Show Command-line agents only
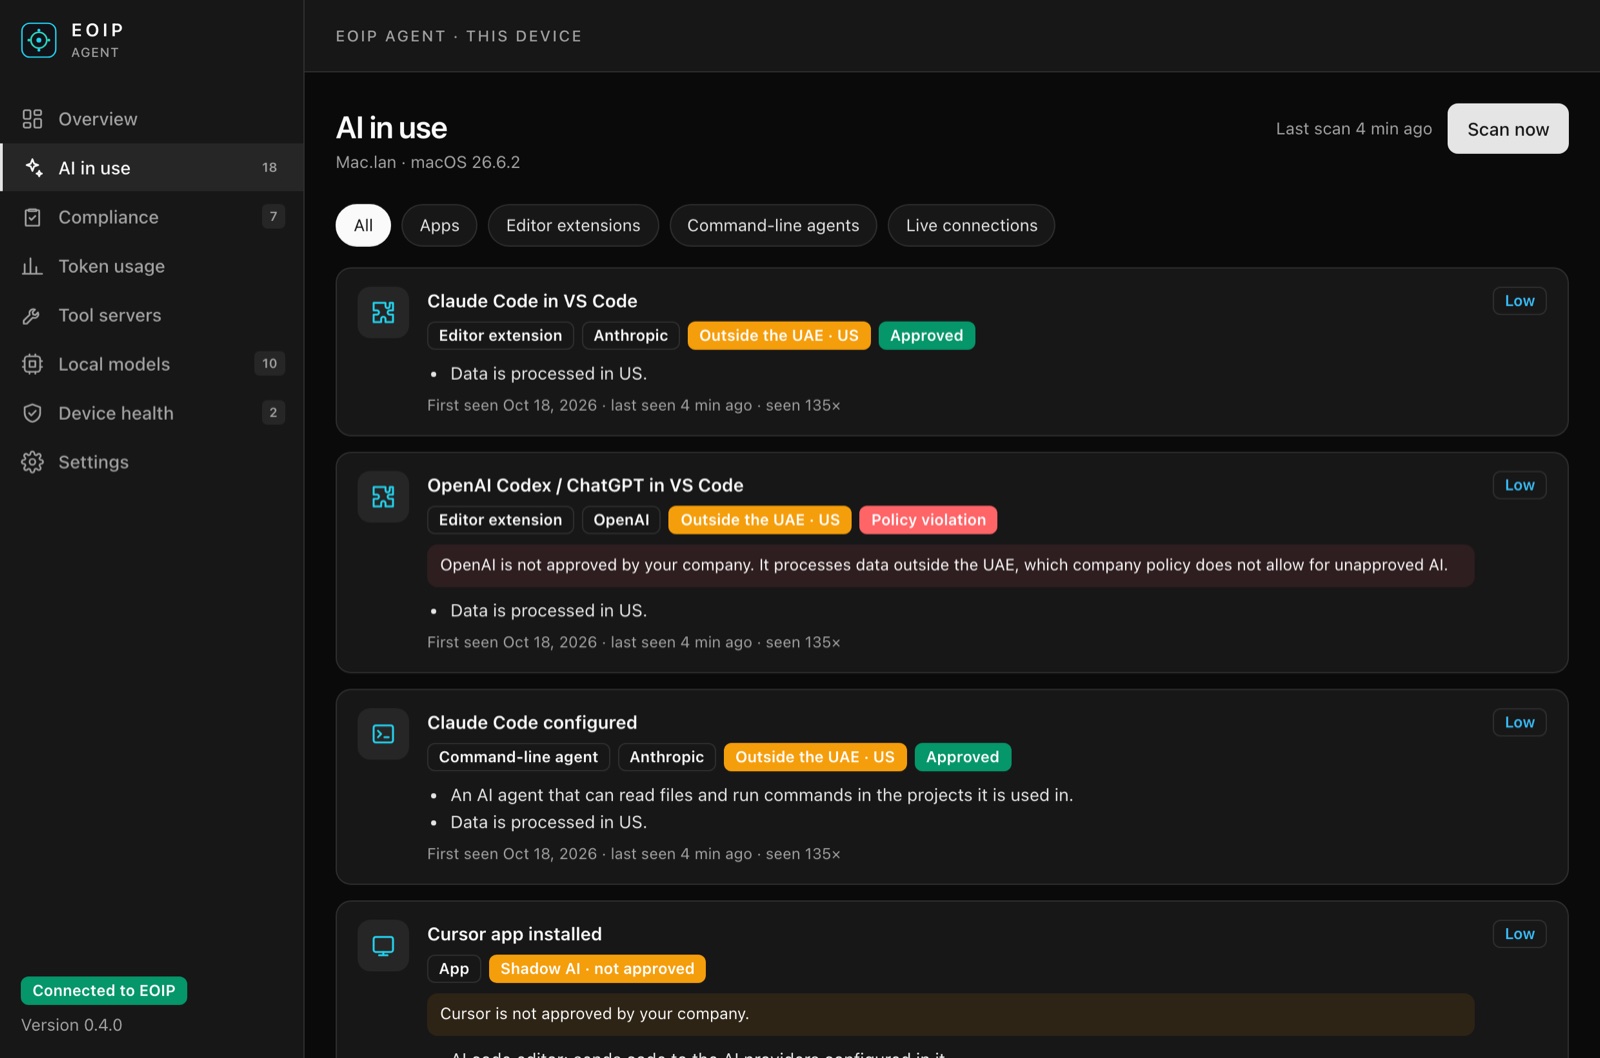Image resolution: width=1600 pixels, height=1058 pixels. [773, 225]
